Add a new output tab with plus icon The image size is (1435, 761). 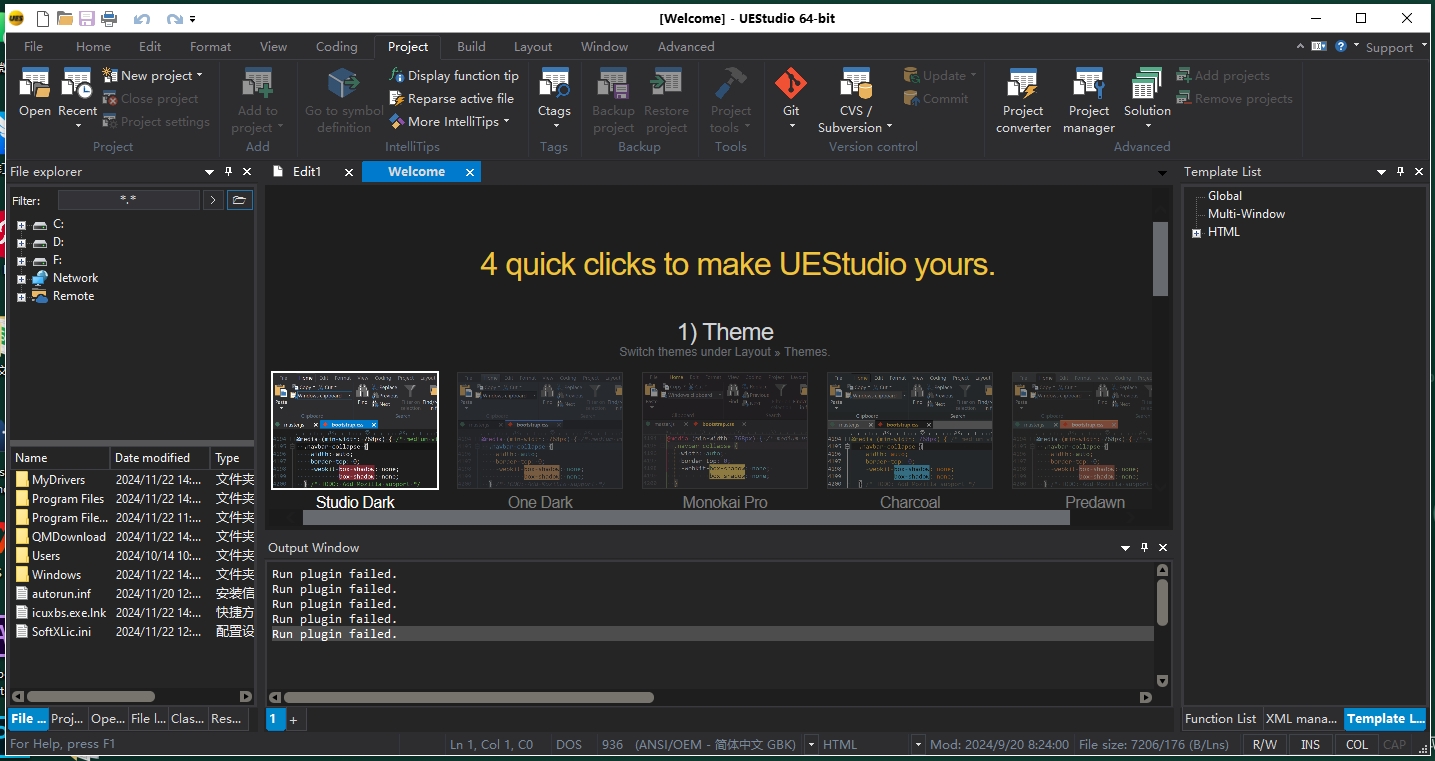[x=293, y=719]
